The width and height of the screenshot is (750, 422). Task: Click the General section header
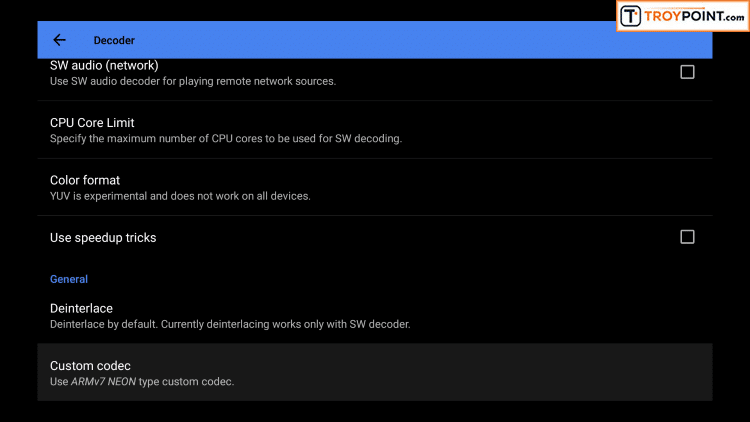[x=69, y=279]
